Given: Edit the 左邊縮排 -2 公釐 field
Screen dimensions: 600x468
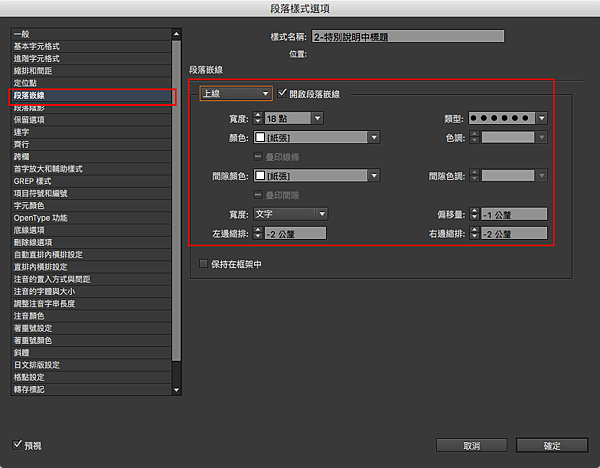Looking at the screenshot, I should (295, 233).
